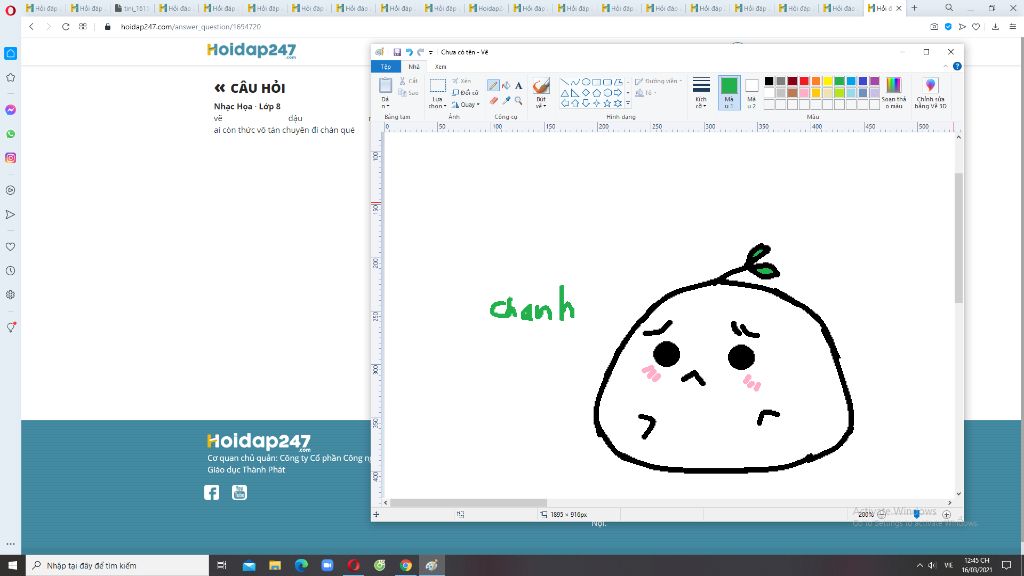This screenshot has height=576, width=1024.
Task: Click Facebook icon in page footer
Action: [212, 492]
